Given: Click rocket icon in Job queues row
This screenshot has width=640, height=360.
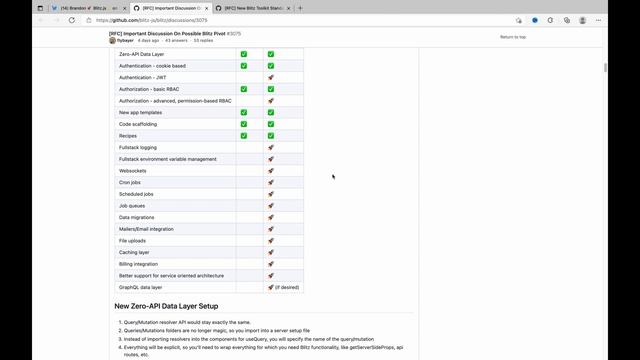Looking at the screenshot, I should (271, 206).
